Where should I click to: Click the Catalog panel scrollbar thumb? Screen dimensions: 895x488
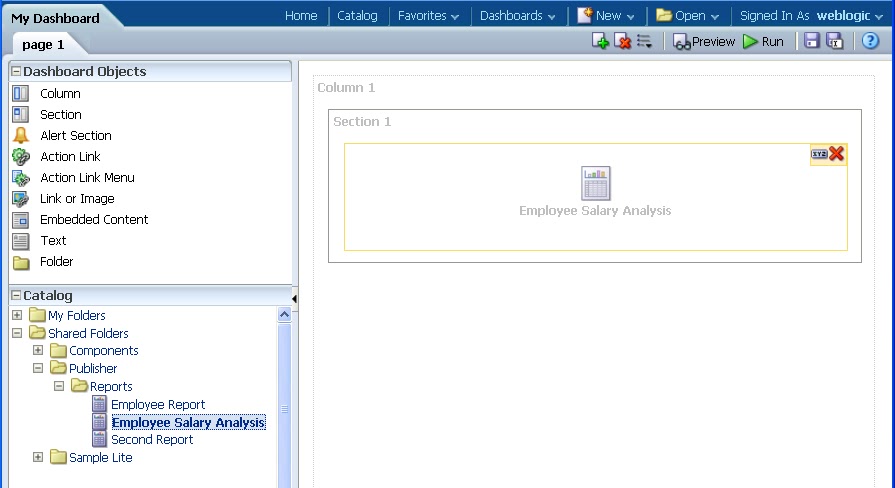pos(284,408)
